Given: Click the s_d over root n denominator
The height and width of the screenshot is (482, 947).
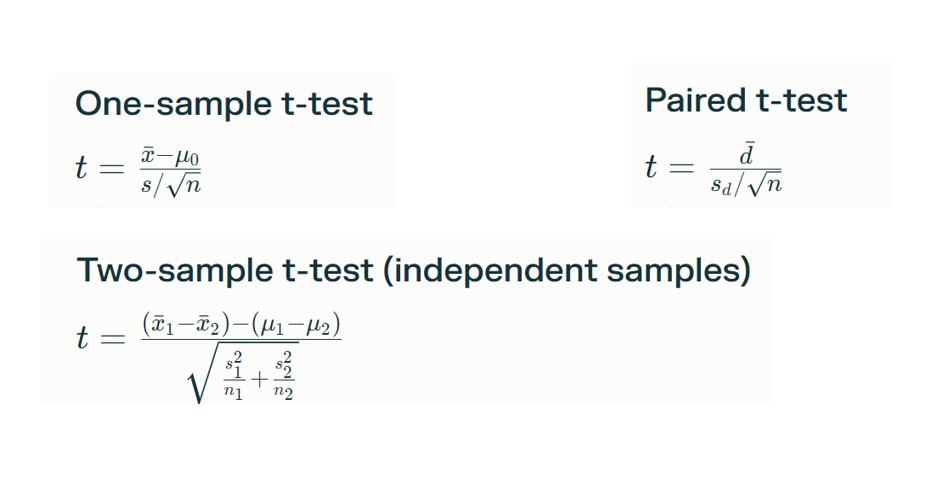Looking at the screenshot, I should [746, 184].
